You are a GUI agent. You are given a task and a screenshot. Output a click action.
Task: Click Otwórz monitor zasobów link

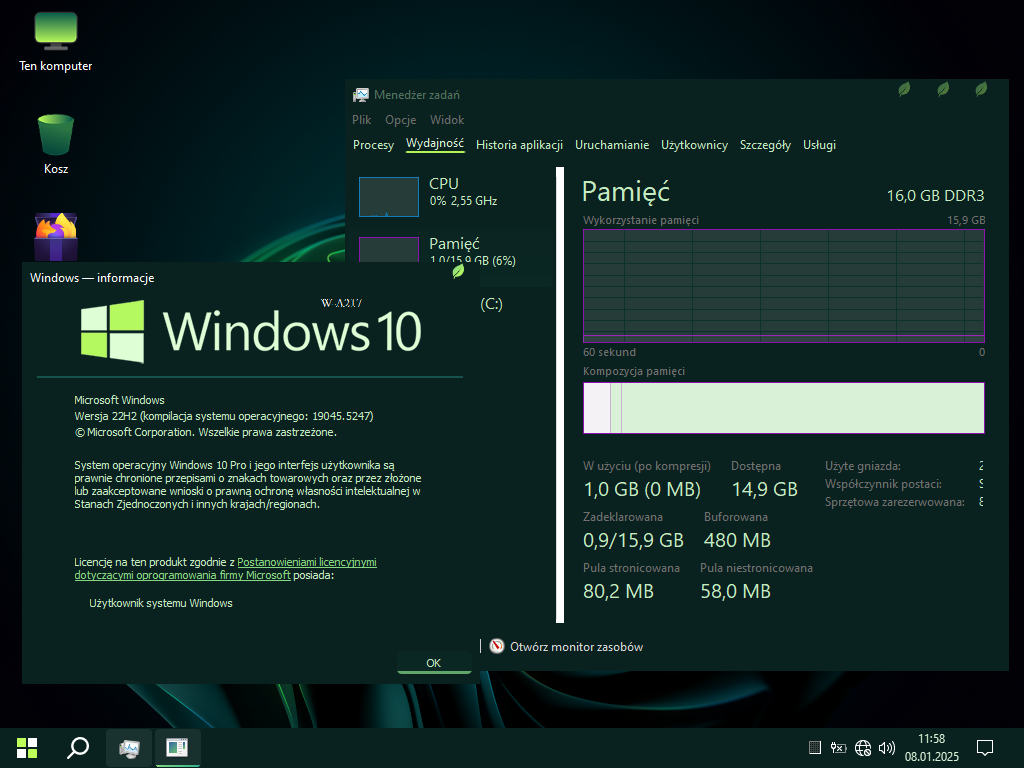point(576,647)
